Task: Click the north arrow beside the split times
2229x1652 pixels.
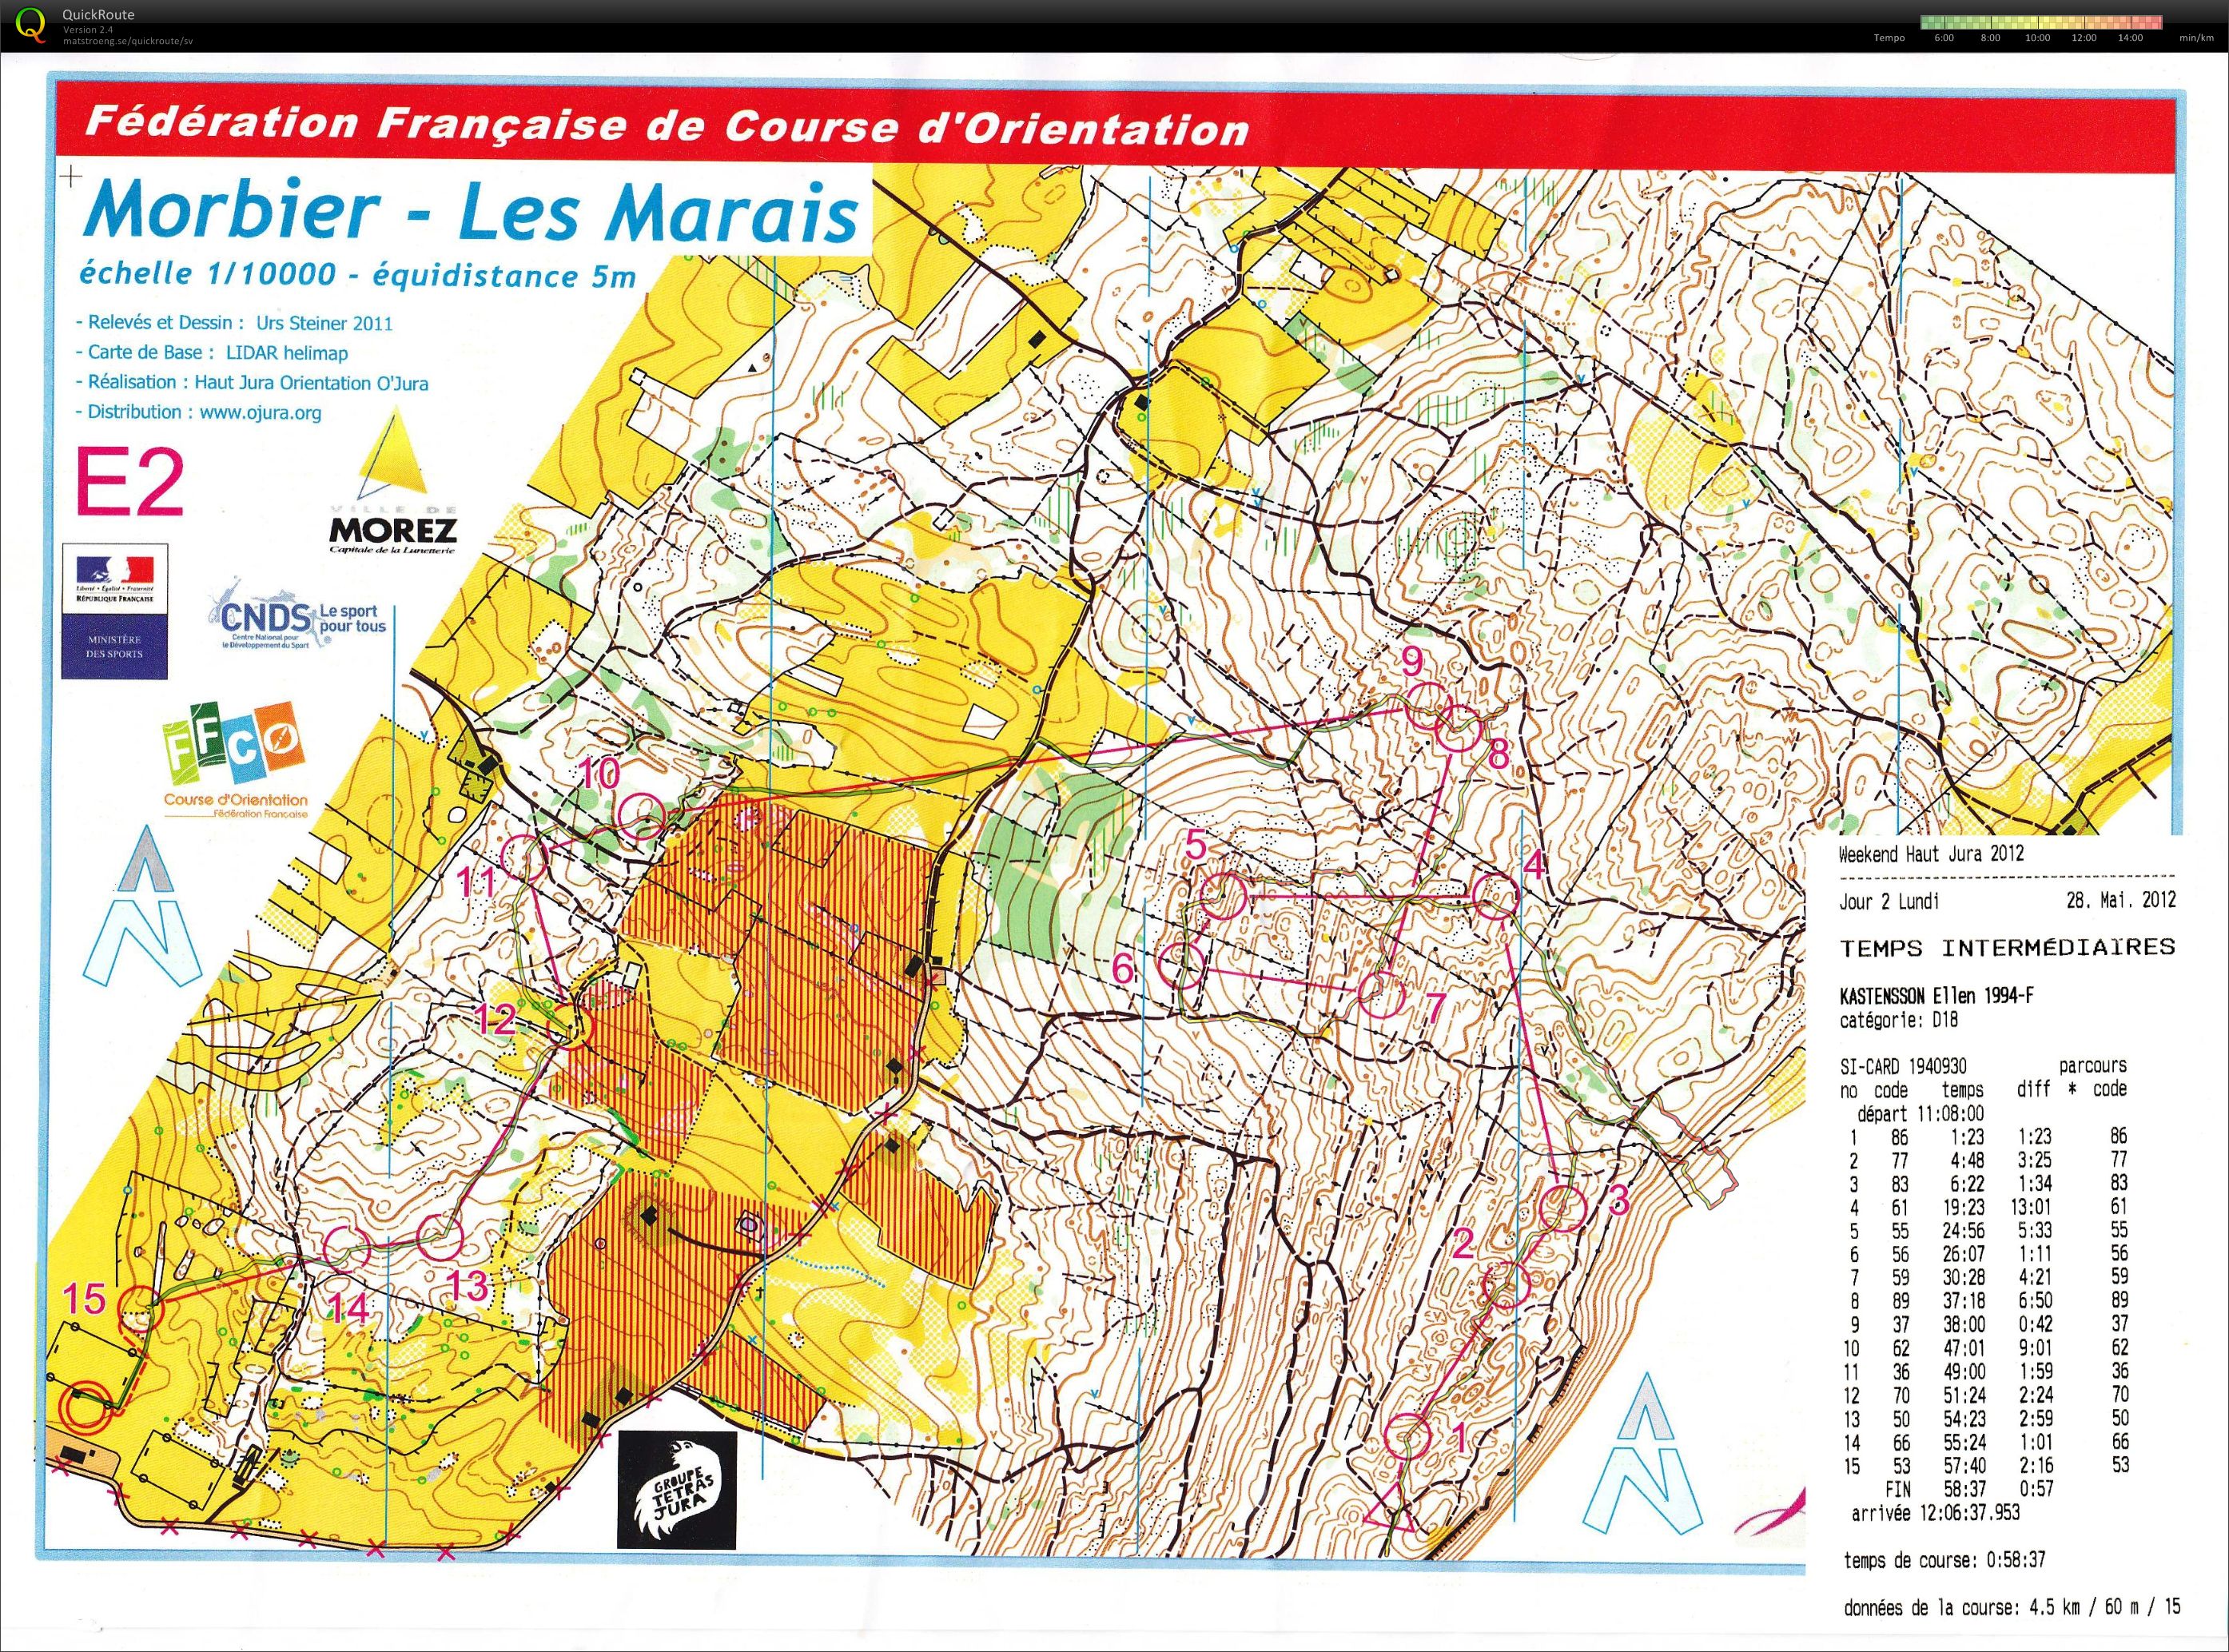Action: tap(1642, 1454)
